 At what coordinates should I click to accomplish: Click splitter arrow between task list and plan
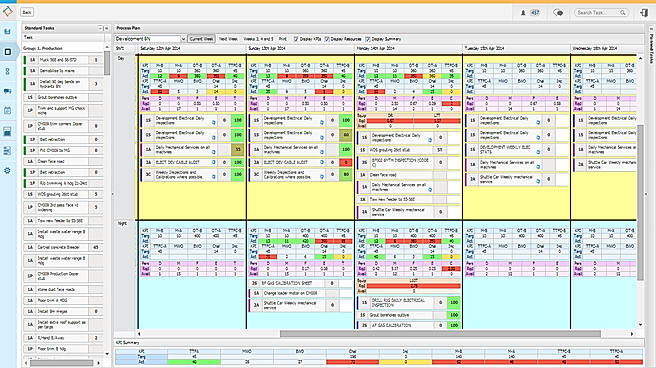112,194
